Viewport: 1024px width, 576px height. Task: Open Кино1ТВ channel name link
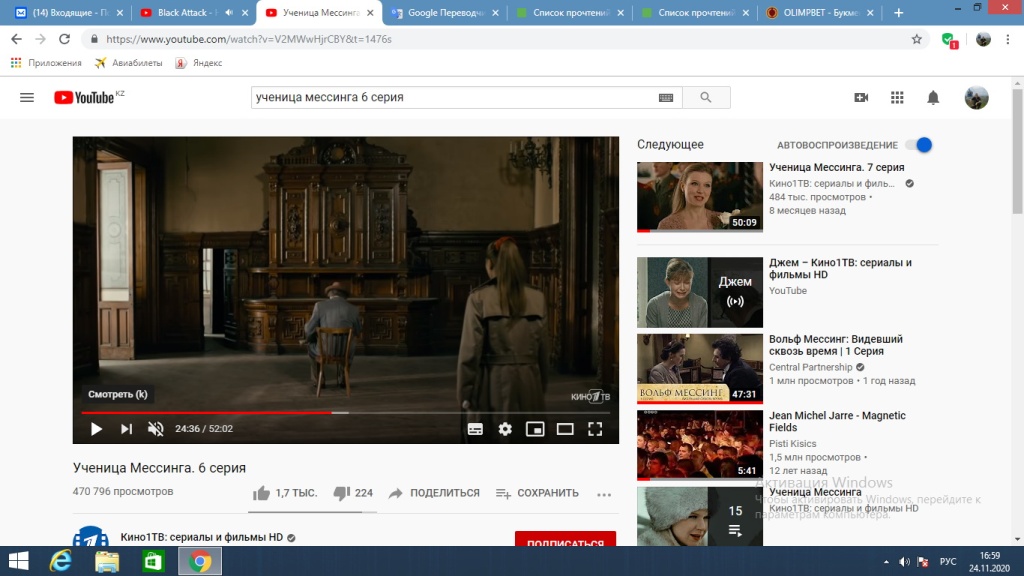(202, 537)
